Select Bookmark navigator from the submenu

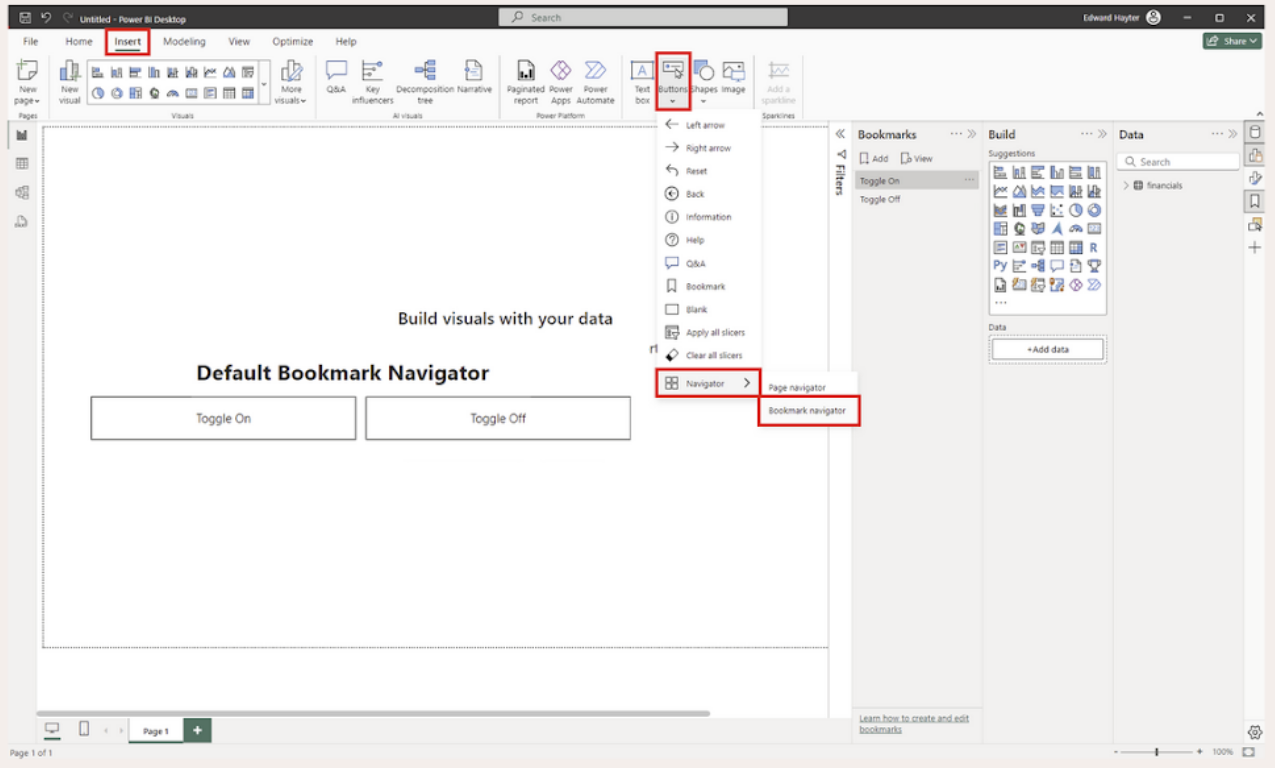coord(809,411)
